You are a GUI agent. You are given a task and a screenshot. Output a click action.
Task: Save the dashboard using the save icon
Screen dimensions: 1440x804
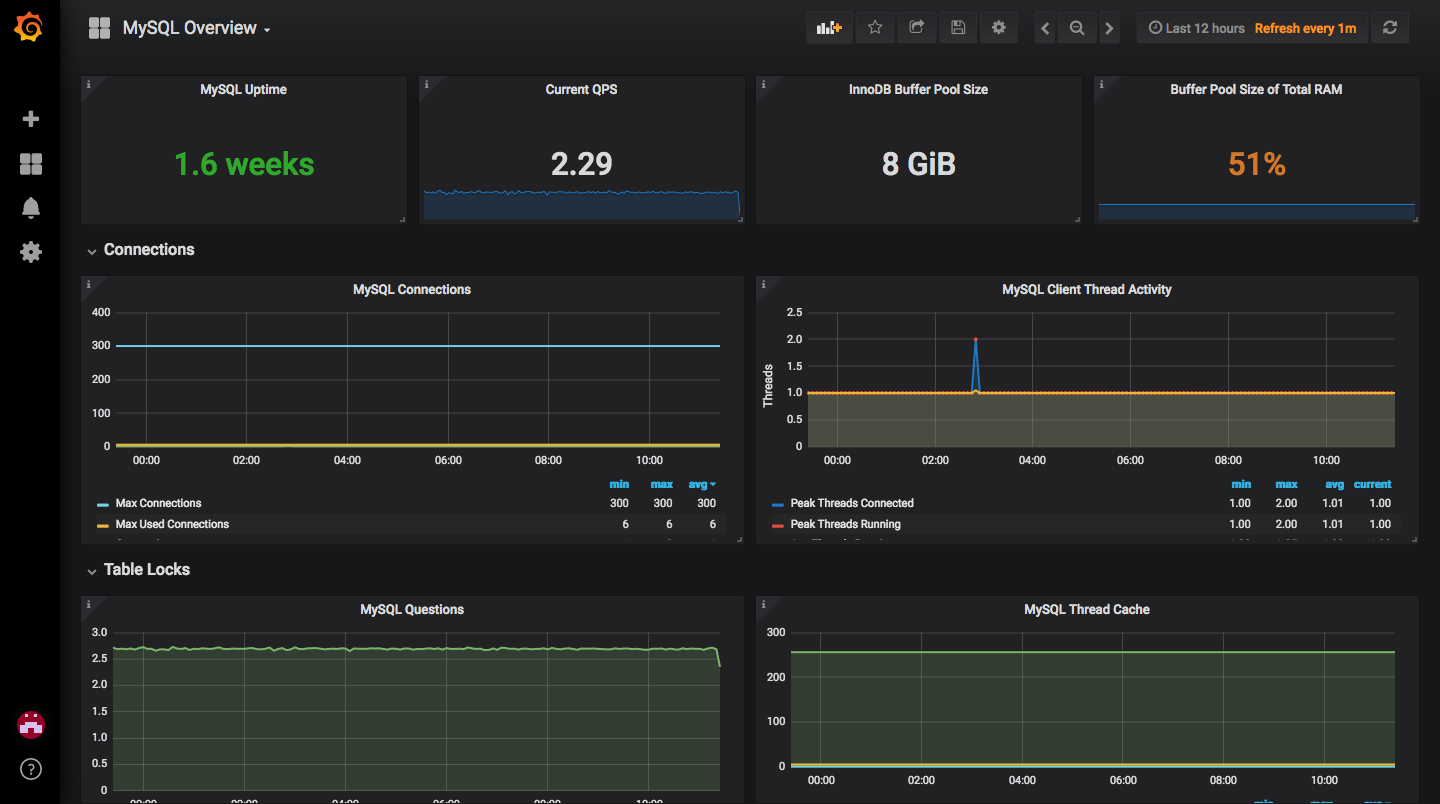pyautogui.click(x=957, y=27)
